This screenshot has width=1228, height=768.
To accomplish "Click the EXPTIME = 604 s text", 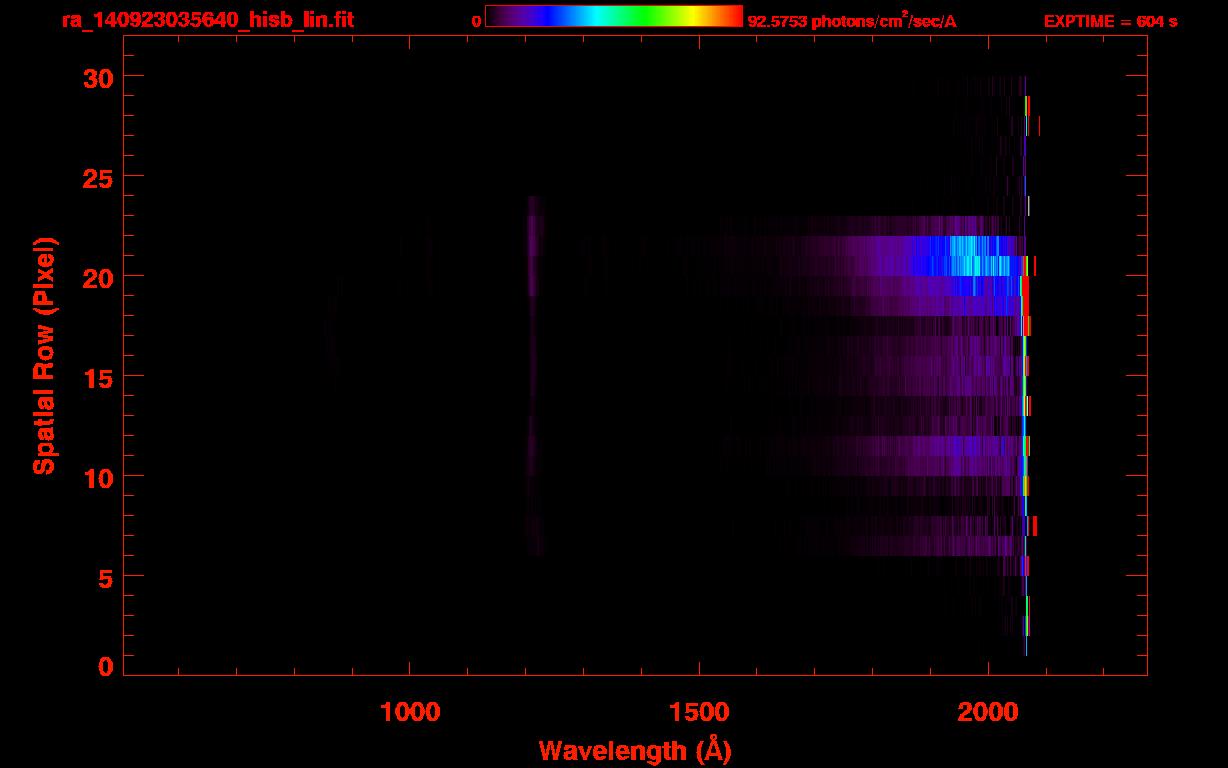I will tap(1110, 21).
